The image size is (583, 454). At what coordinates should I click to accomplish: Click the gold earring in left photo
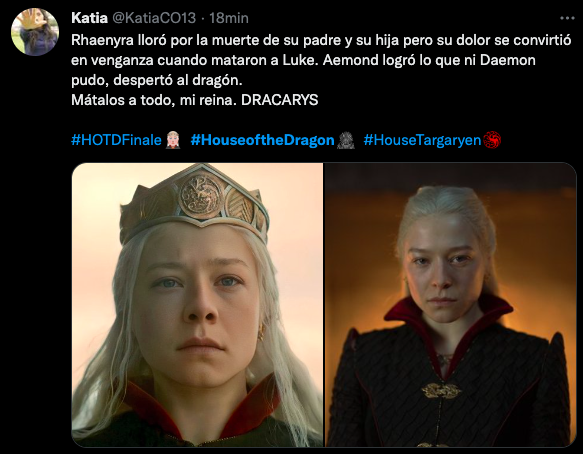[261, 332]
